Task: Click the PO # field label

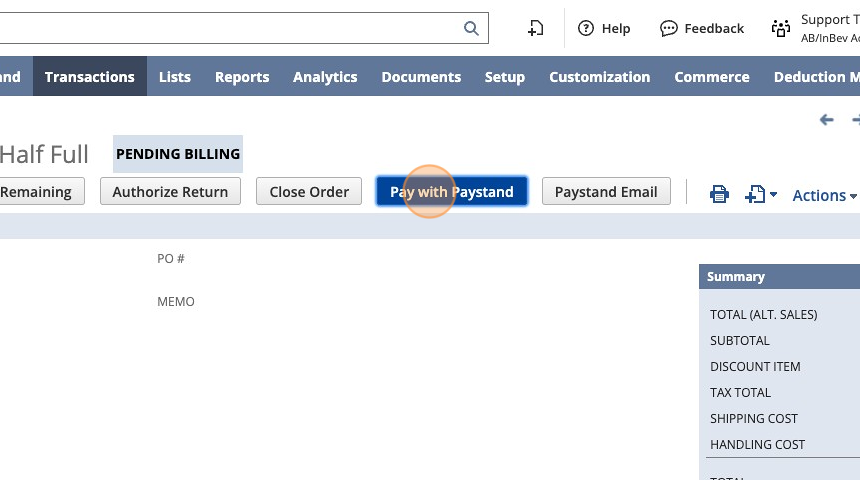Action: pos(171,258)
